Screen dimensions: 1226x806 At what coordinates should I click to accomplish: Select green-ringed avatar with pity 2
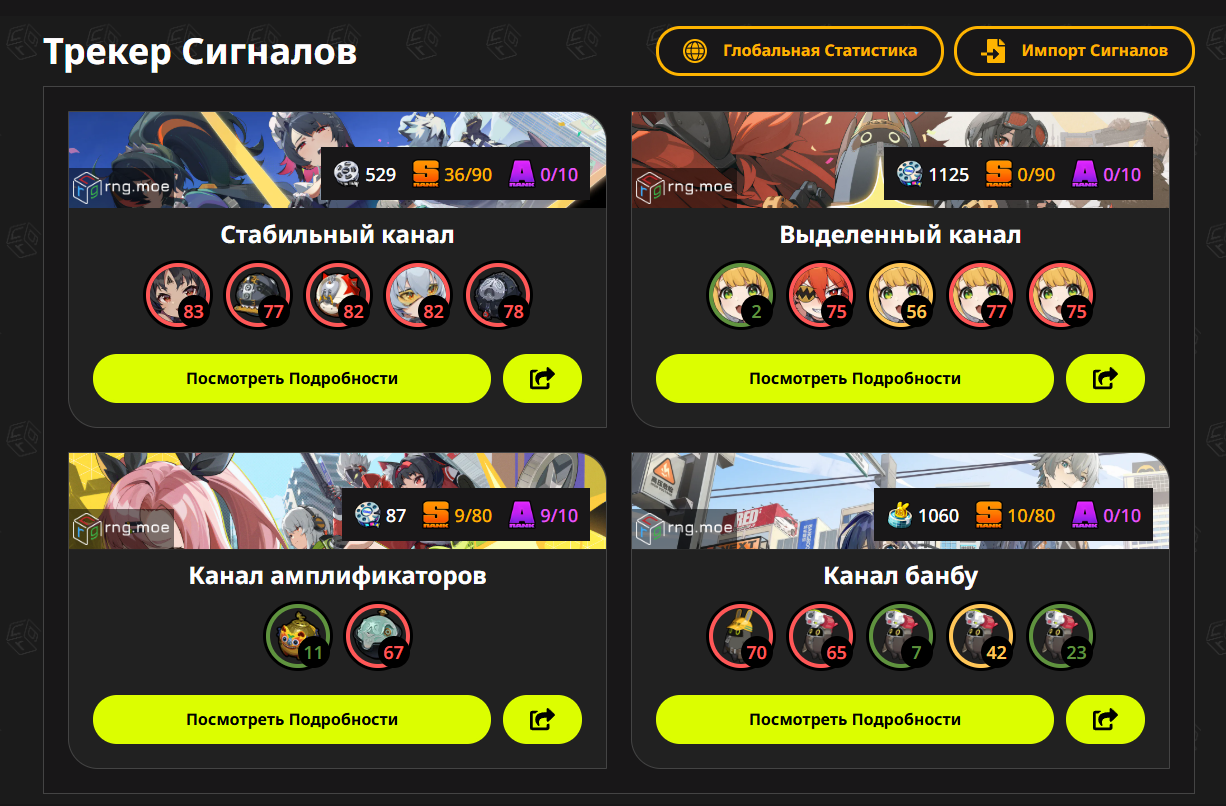pyautogui.click(x=741, y=295)
